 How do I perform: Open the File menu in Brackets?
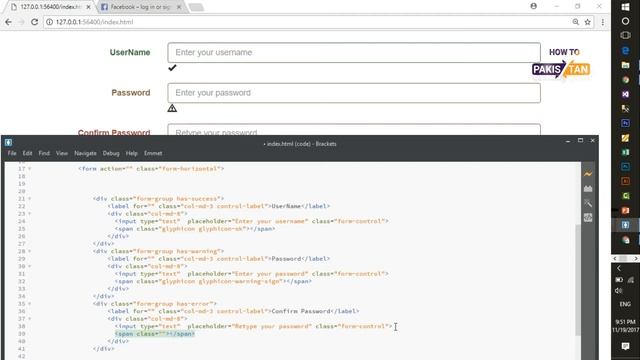[12, 153]
